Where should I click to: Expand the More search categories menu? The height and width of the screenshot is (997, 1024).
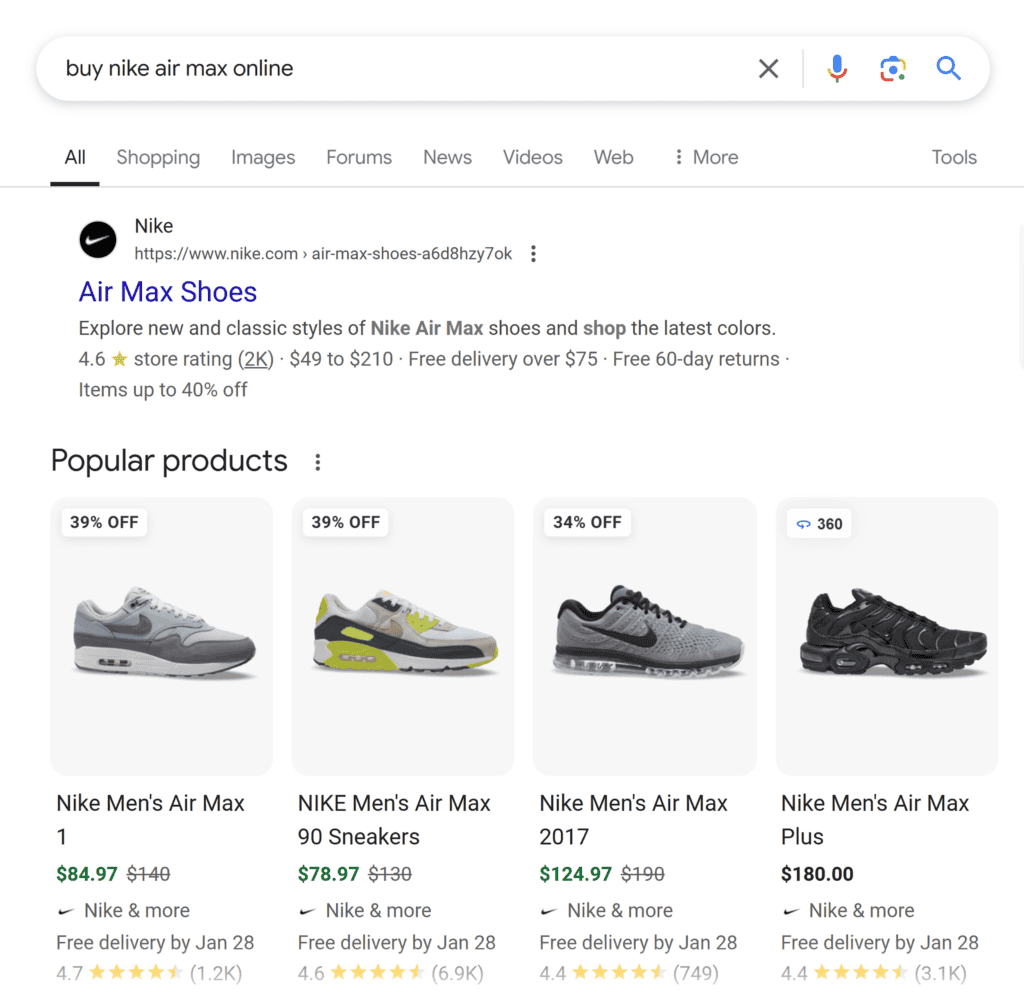[x=704, y=157]
